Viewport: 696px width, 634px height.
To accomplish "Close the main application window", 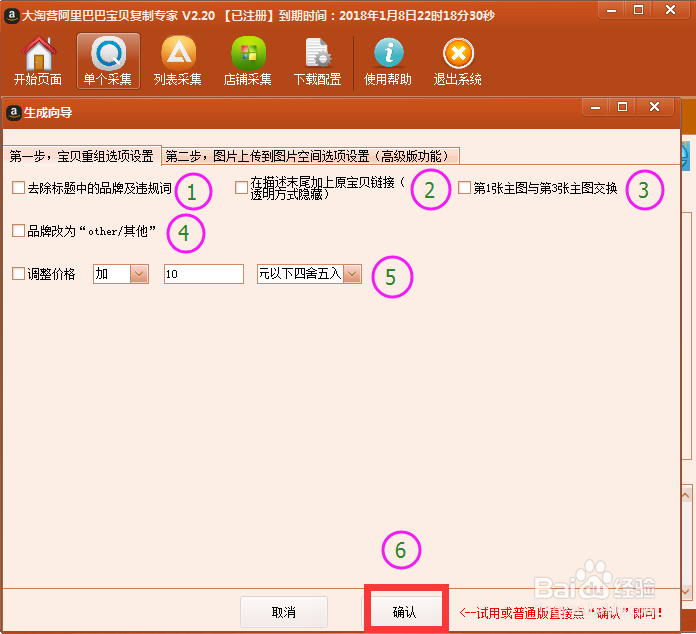I will pyautogui.click(x=671, y=10).
